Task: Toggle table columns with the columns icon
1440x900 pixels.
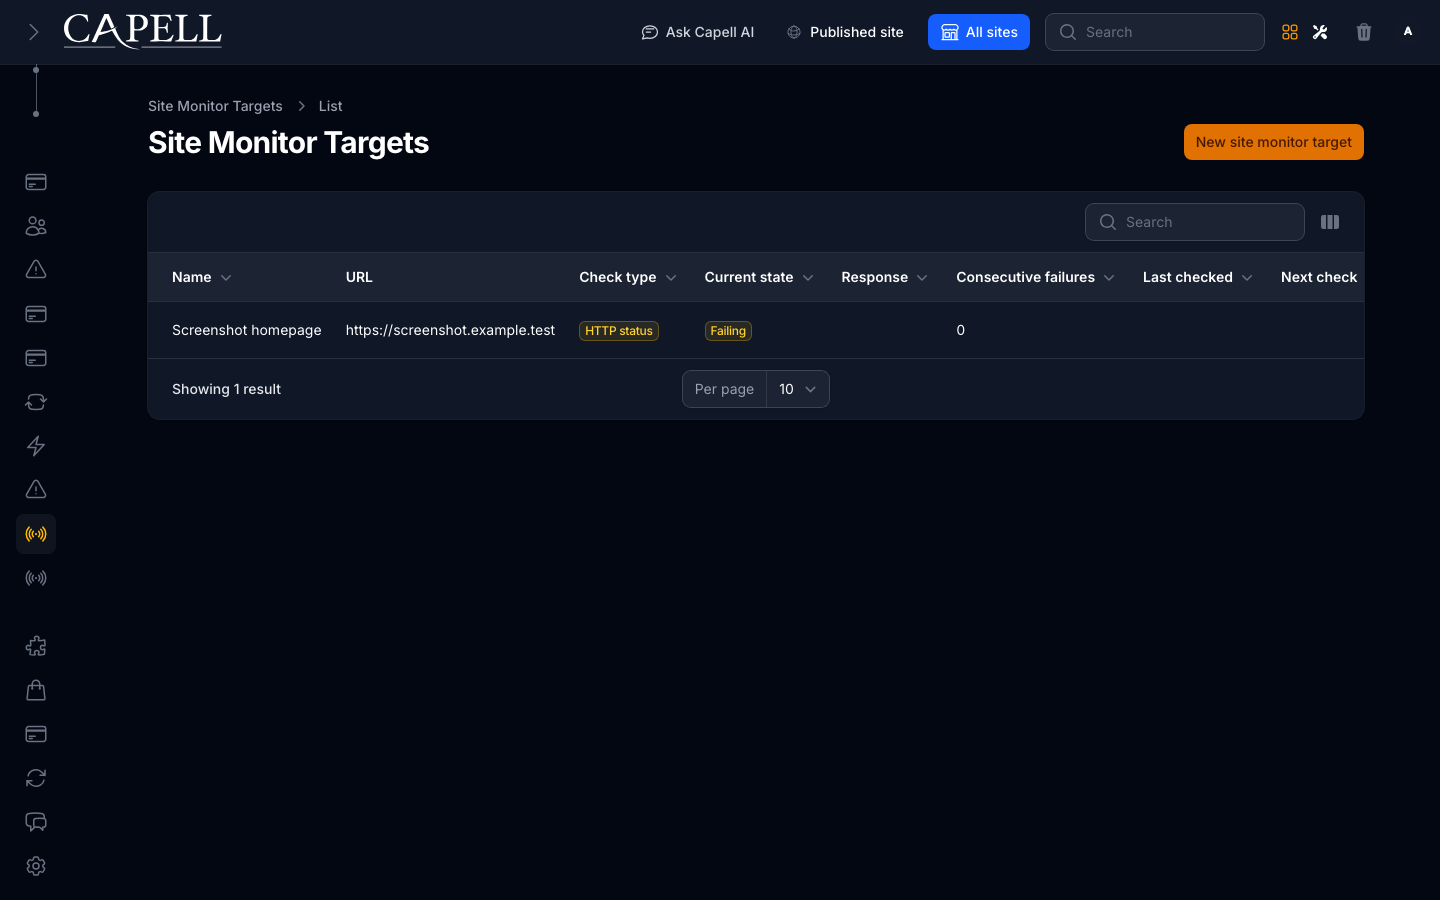Action: 1330,222
